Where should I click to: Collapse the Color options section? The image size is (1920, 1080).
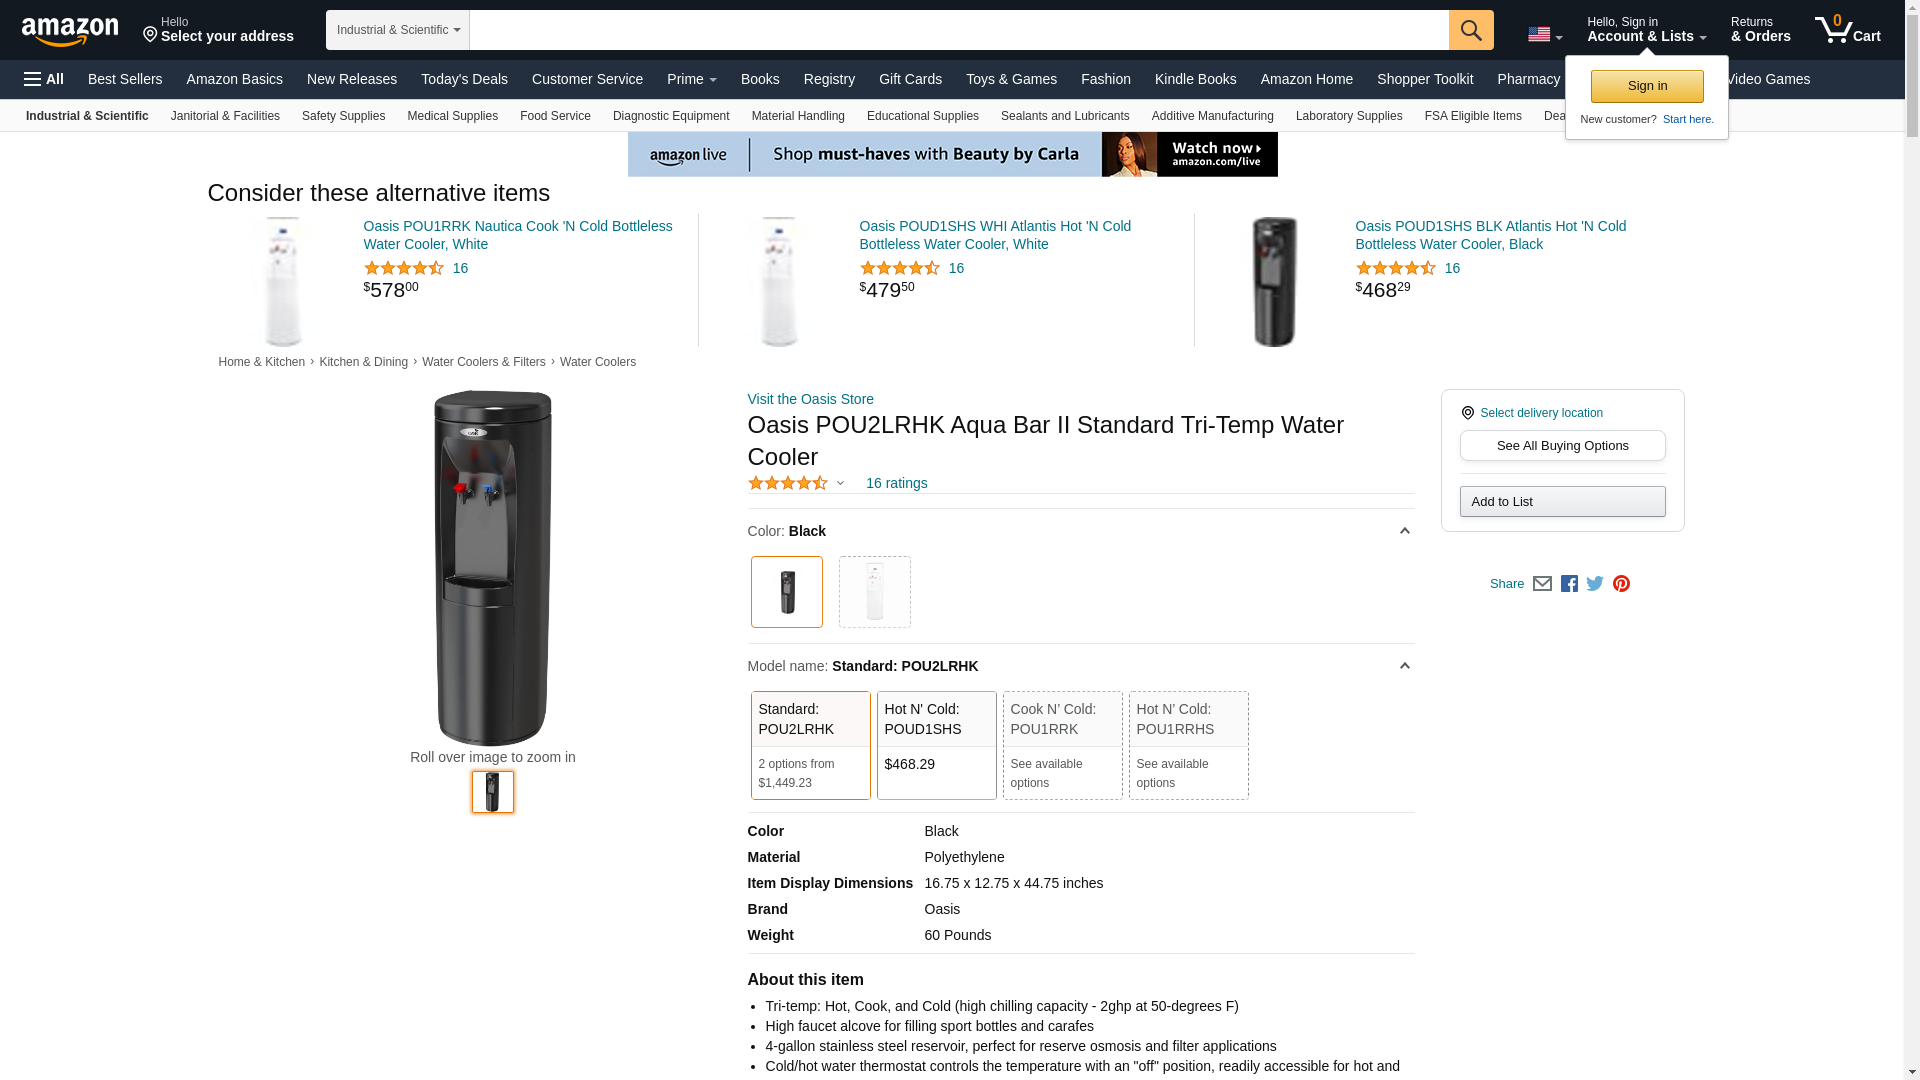click(1404, 531)
